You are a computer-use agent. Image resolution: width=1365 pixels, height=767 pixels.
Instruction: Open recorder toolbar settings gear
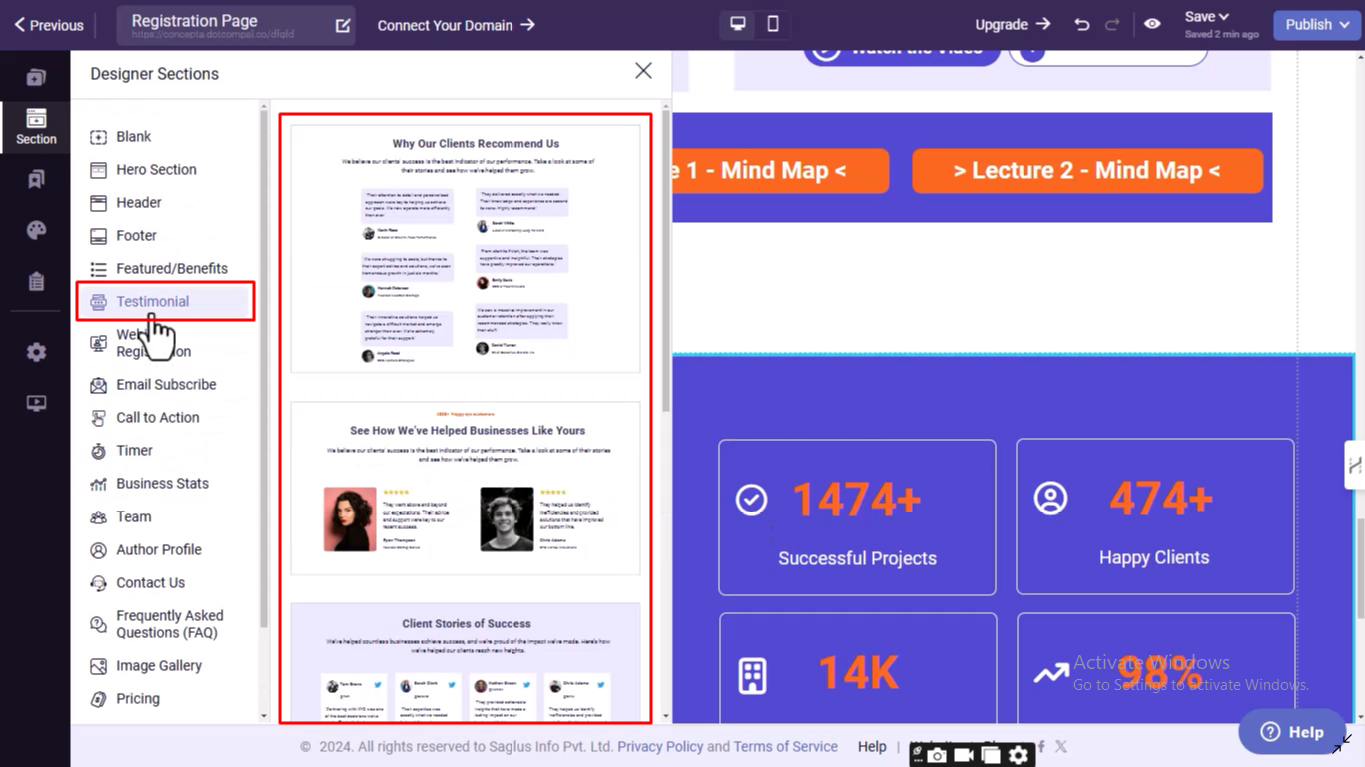coord(1018,755)
